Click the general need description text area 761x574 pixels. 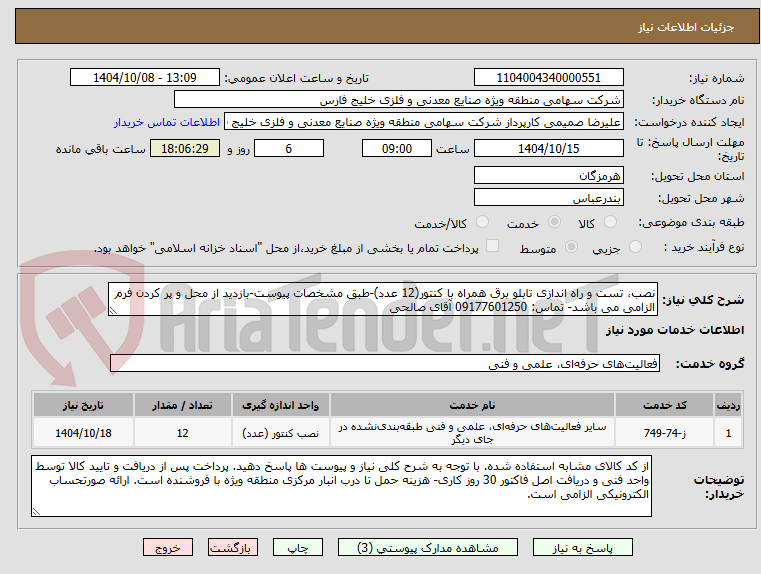coord(383,299)
